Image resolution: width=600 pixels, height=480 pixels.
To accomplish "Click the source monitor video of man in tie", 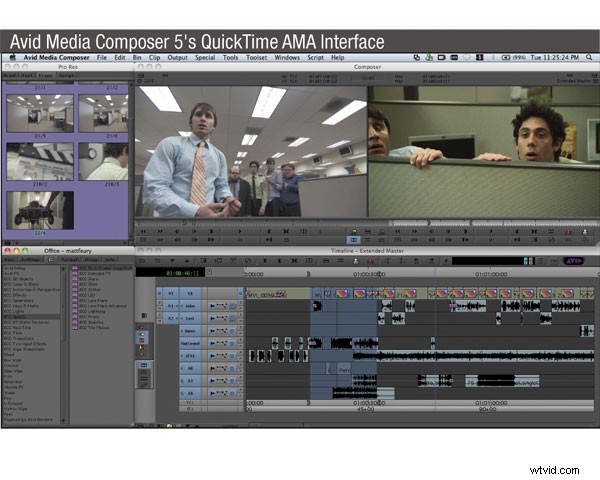I will [251, 151].
